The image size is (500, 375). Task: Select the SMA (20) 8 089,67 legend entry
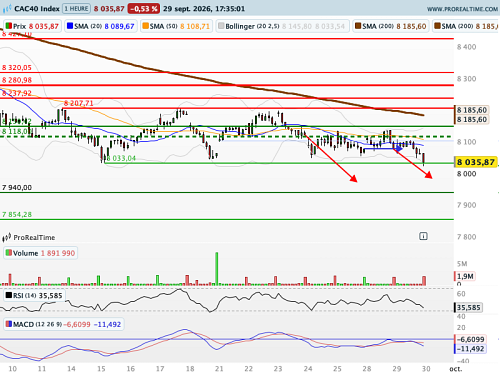tap(101, 26)
